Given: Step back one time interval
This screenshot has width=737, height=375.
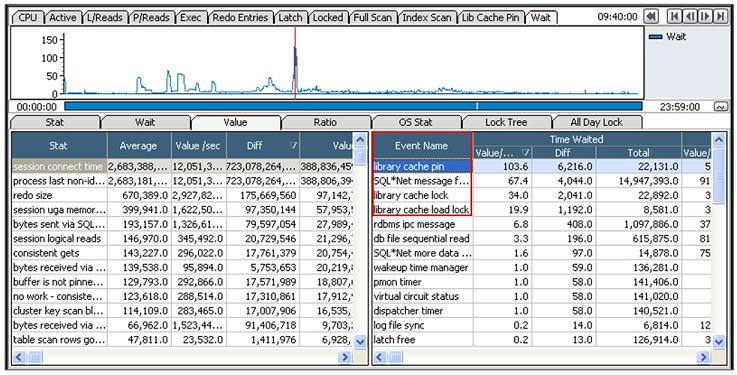Looking at the screenshot, I should (x=690, y=17).
